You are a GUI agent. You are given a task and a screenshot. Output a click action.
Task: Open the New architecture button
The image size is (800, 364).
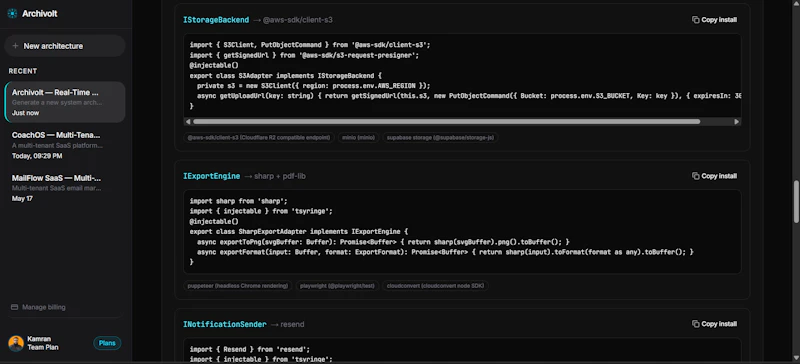pyautogui.click(x=65, y=46)
